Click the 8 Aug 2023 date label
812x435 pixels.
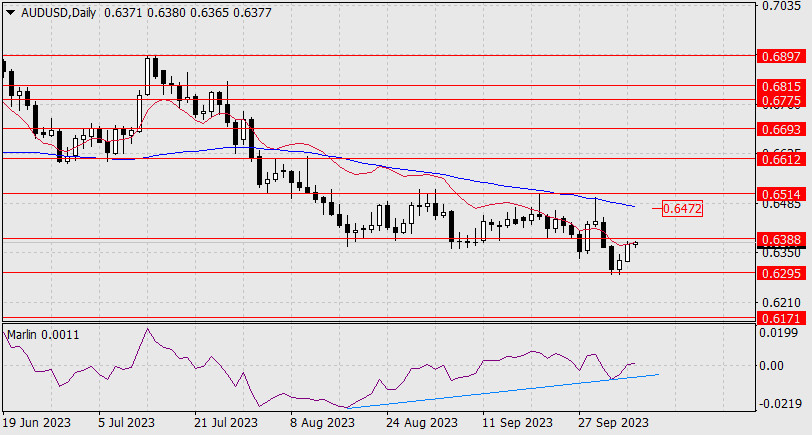point(321,423)
